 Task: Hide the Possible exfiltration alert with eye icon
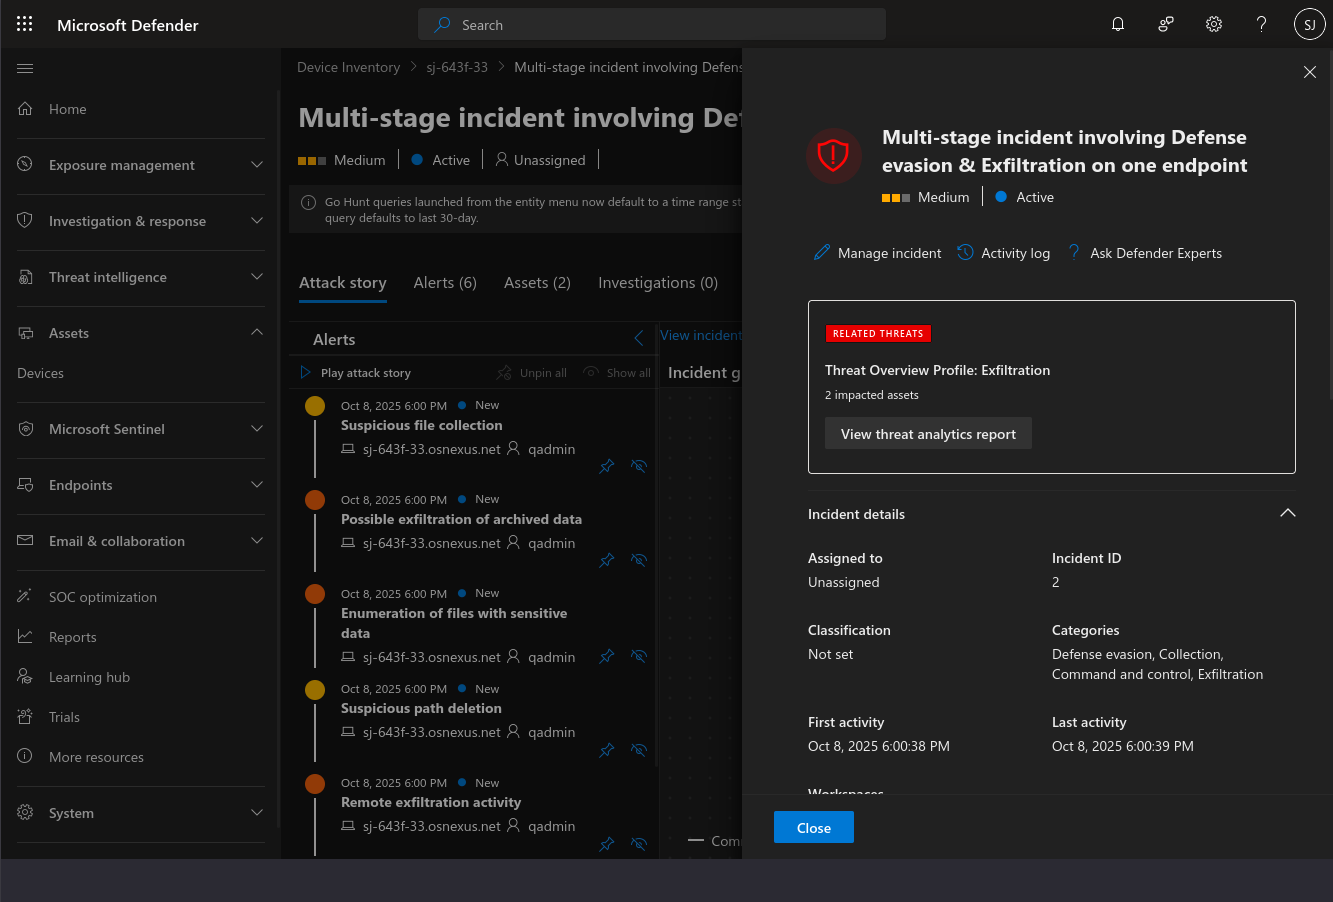(639, 561)
